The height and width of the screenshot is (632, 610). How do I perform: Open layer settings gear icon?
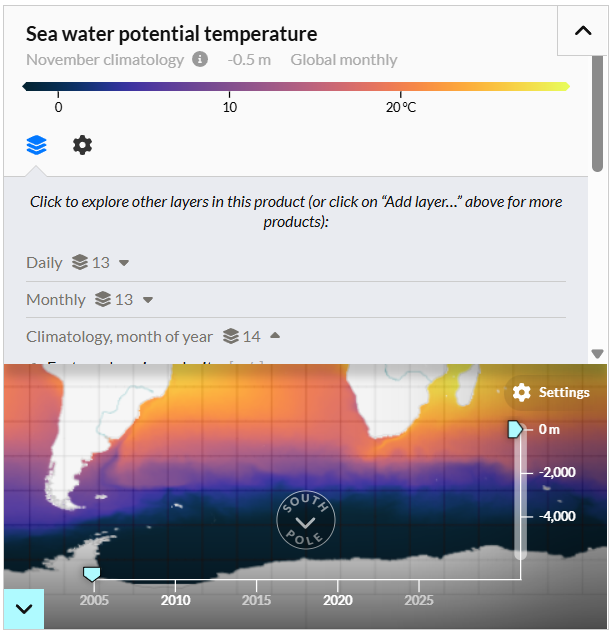pos(82,145)
